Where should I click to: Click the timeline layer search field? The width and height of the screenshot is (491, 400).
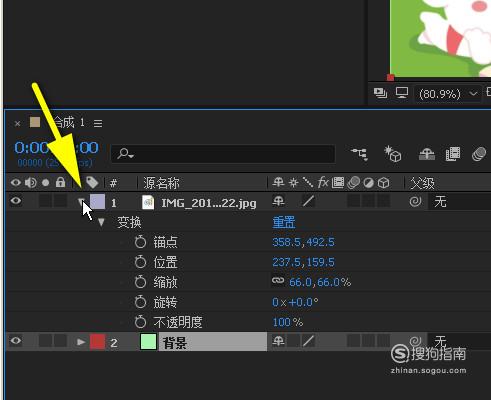223,154
